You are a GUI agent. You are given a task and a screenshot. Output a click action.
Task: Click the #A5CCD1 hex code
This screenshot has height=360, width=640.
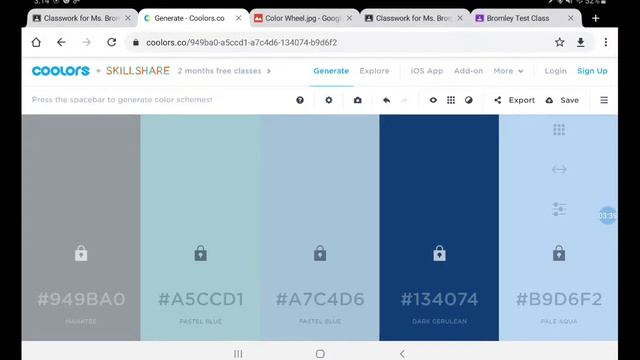tap(200, 299)
